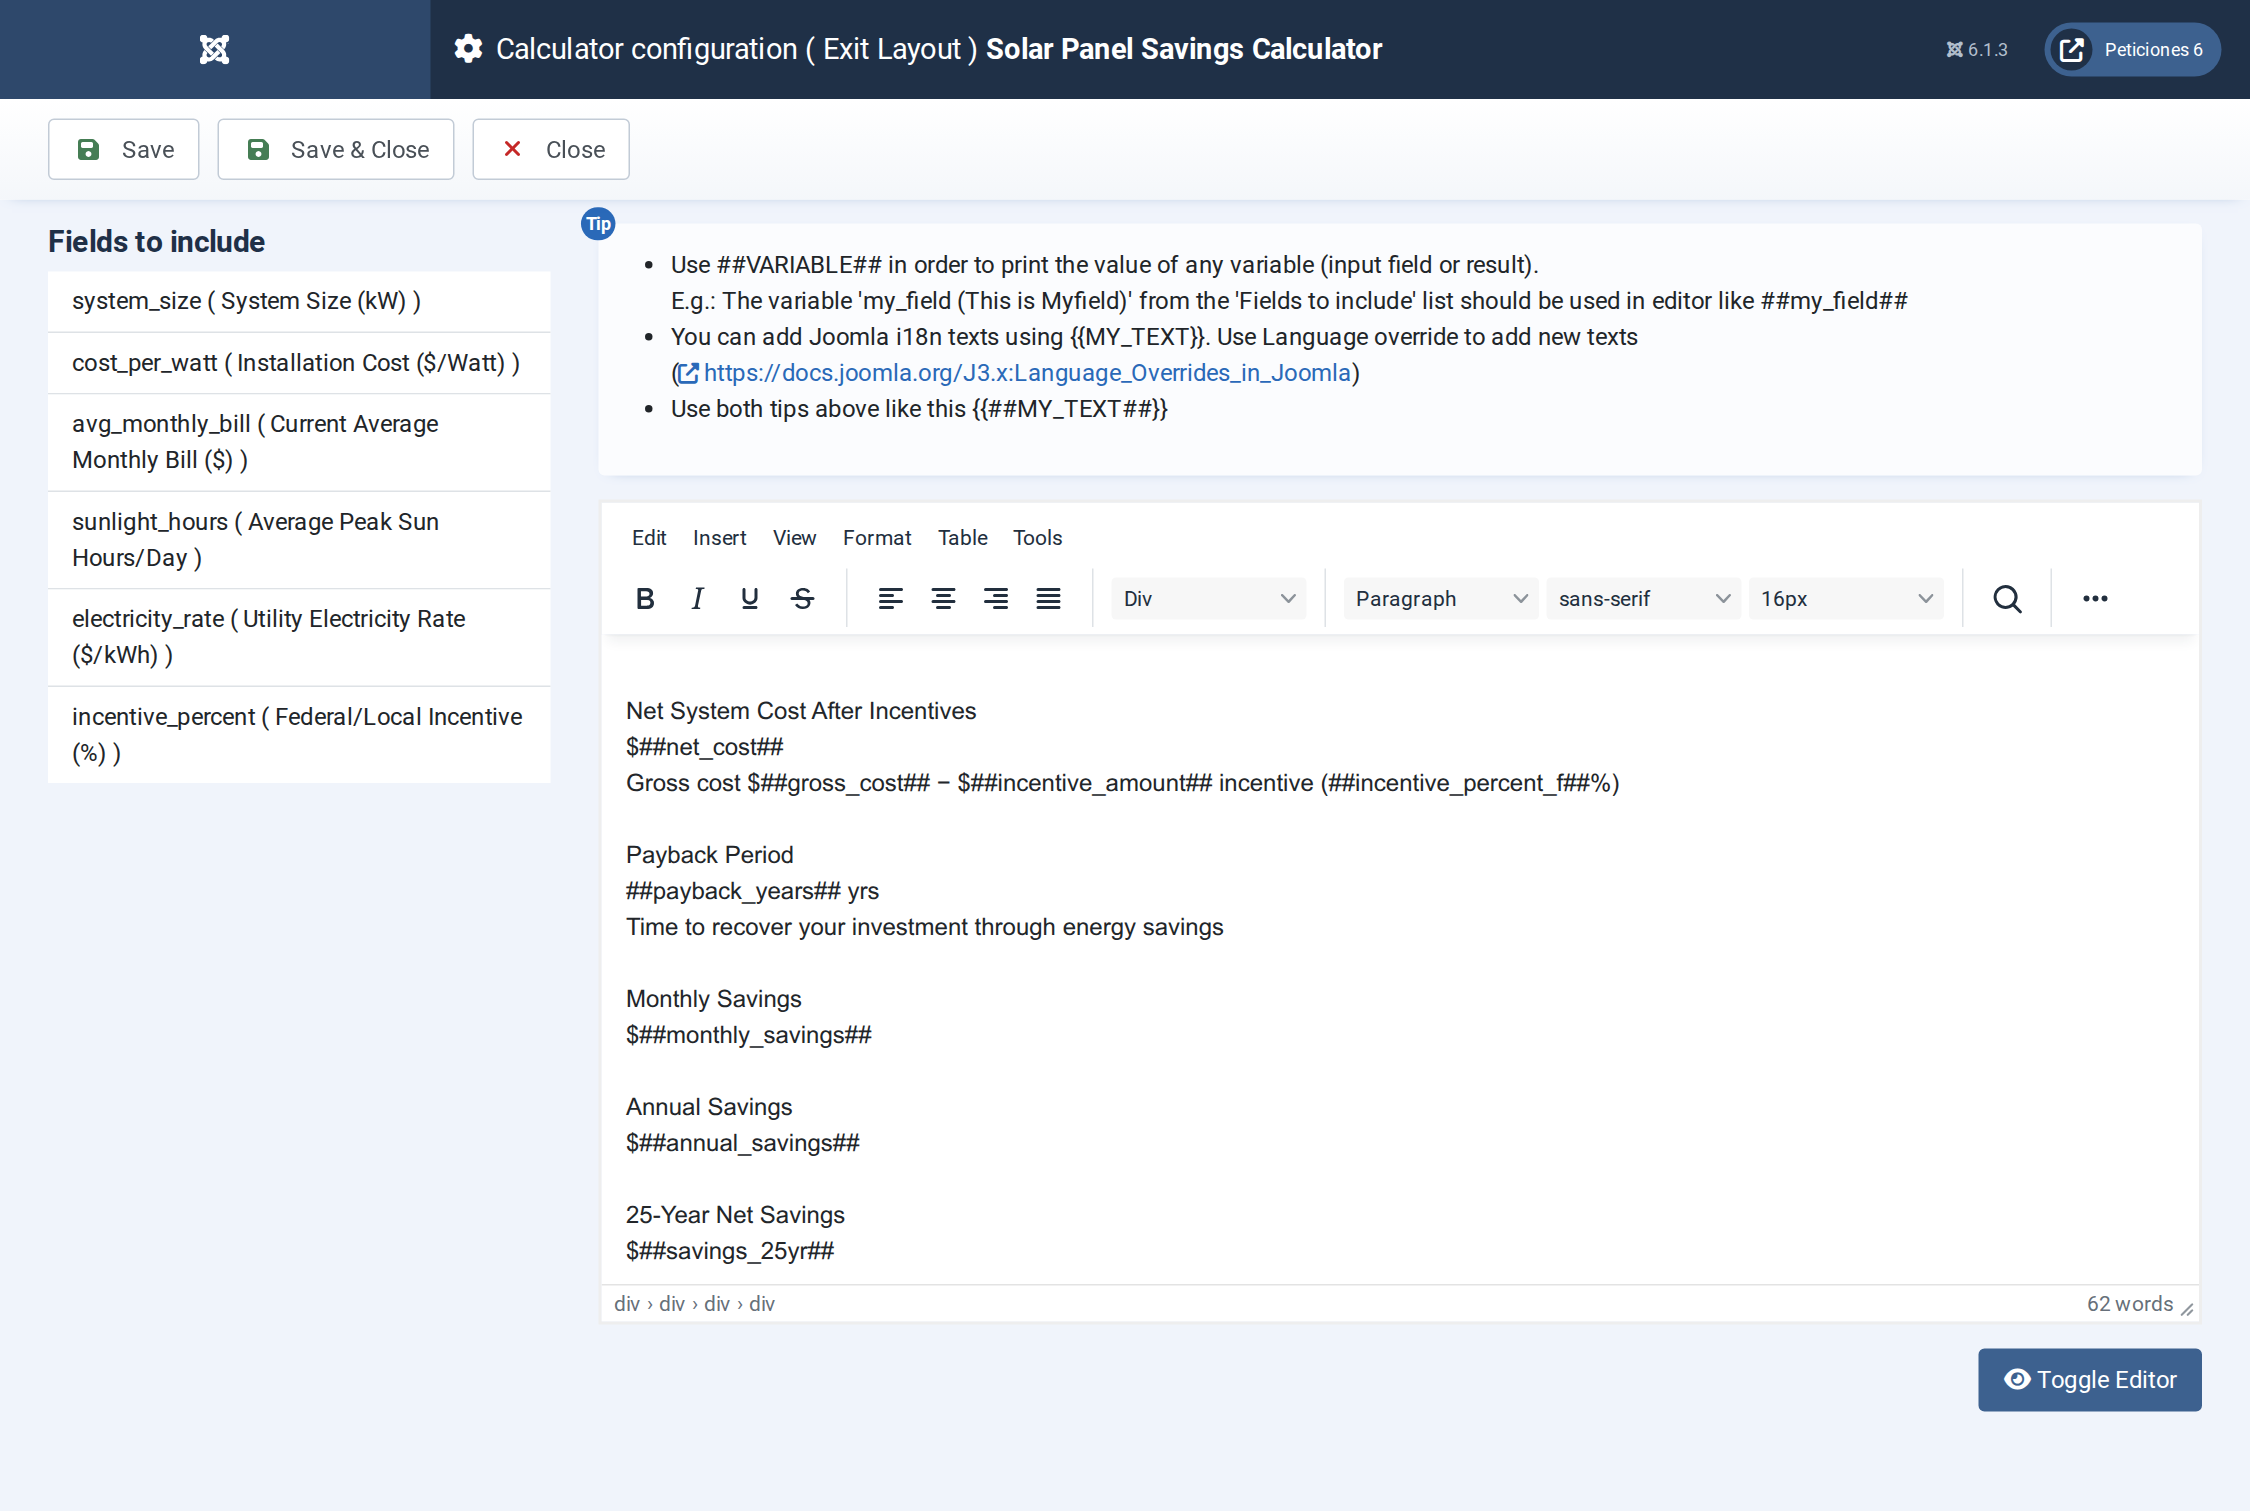Open the Format menu
The width and height of the screenshot is (2250, 1511).
point(876,537)
